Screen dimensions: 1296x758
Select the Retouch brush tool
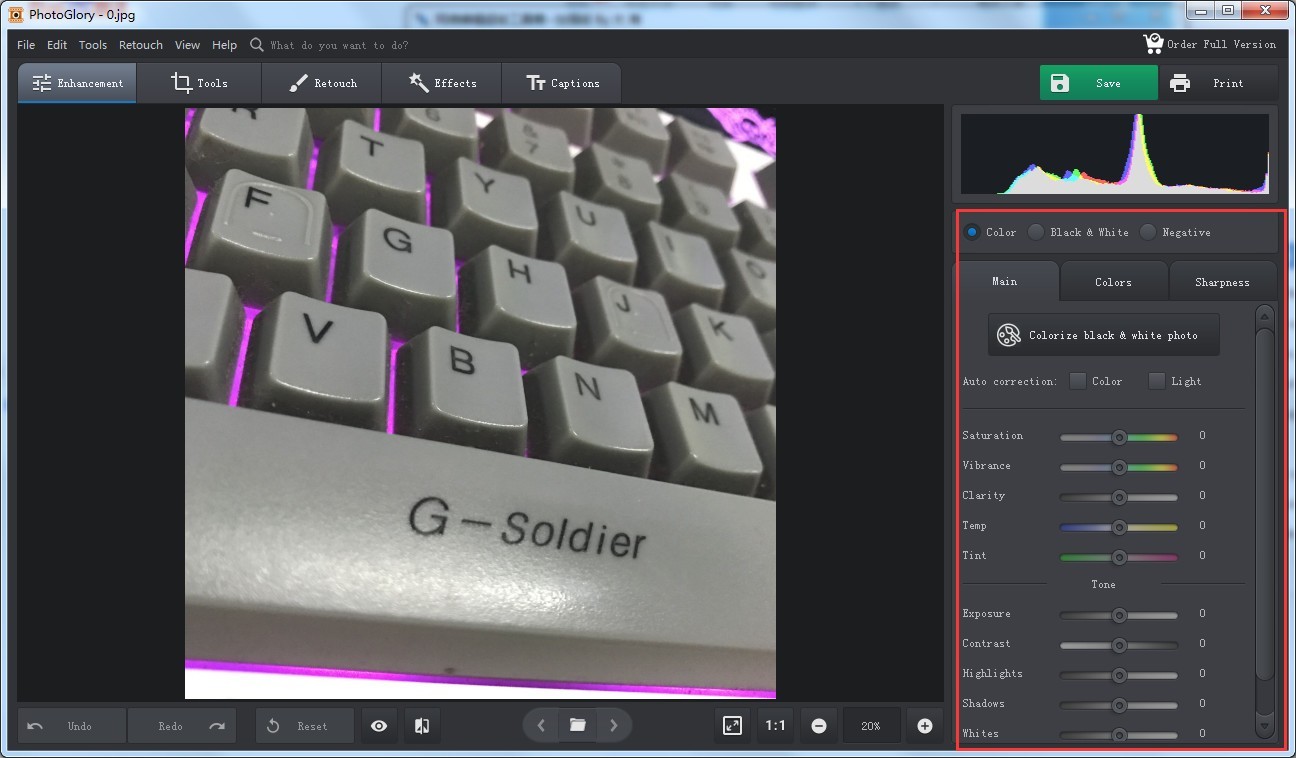(x=296, y=83)
